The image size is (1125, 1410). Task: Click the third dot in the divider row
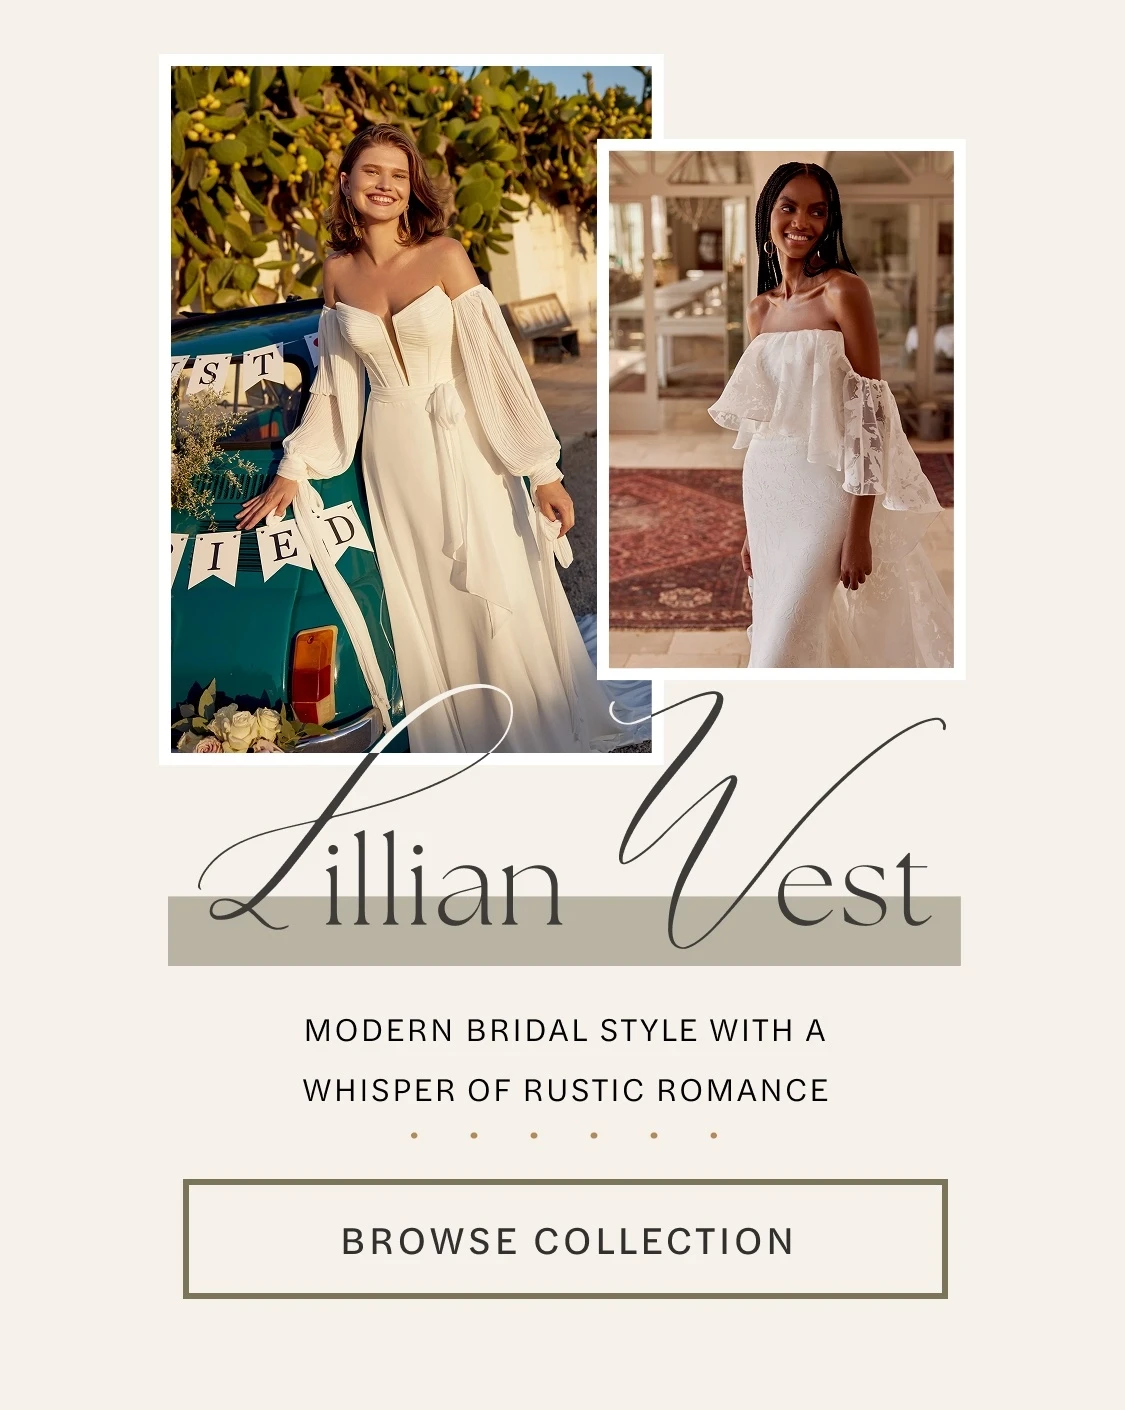[x=534, y=1135]
